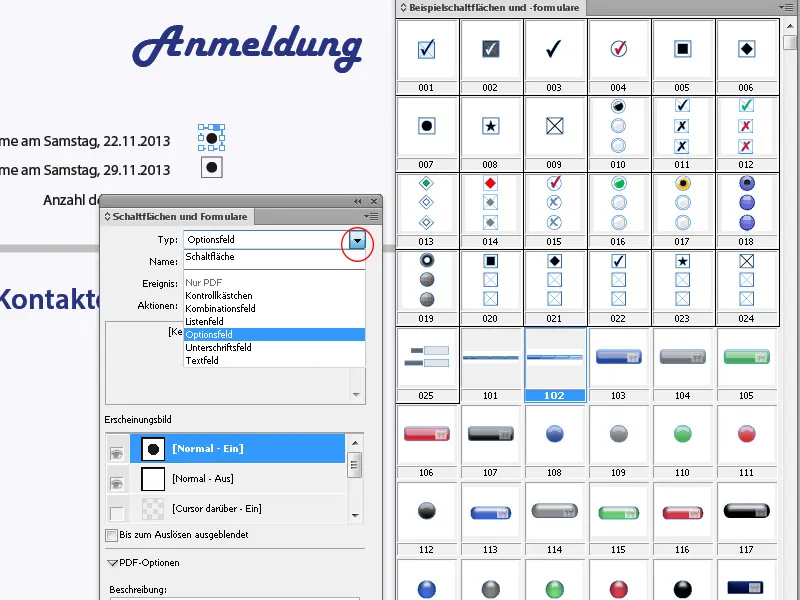Open Schaltflächen und Formulare panel menu
The height and width of the screenshot is (600, 800).
point(373,217)
